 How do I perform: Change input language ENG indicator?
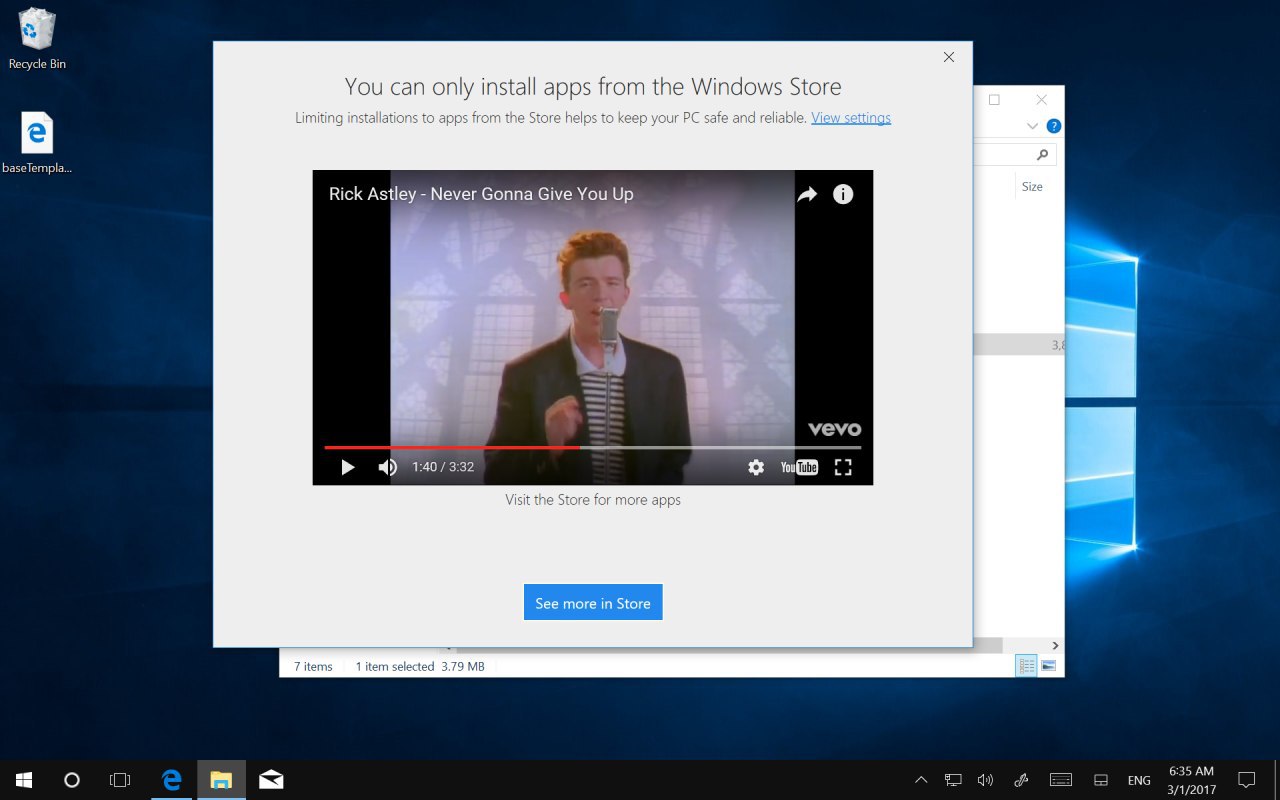click(x=1139, y=780)
